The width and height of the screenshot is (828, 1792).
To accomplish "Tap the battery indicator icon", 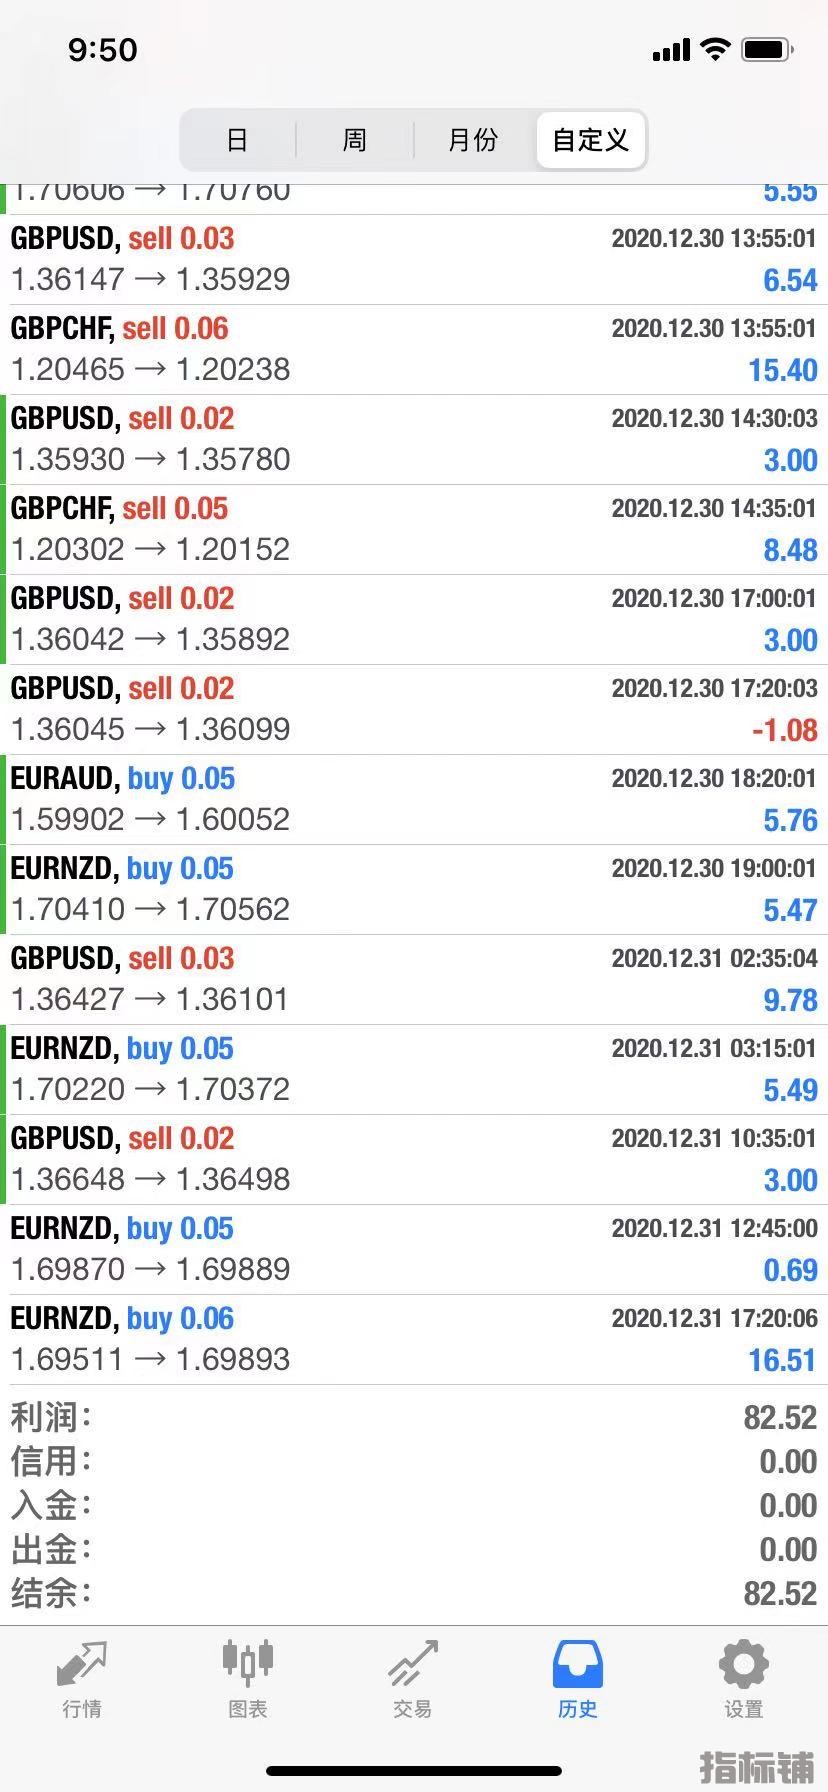I will [768, 49].
